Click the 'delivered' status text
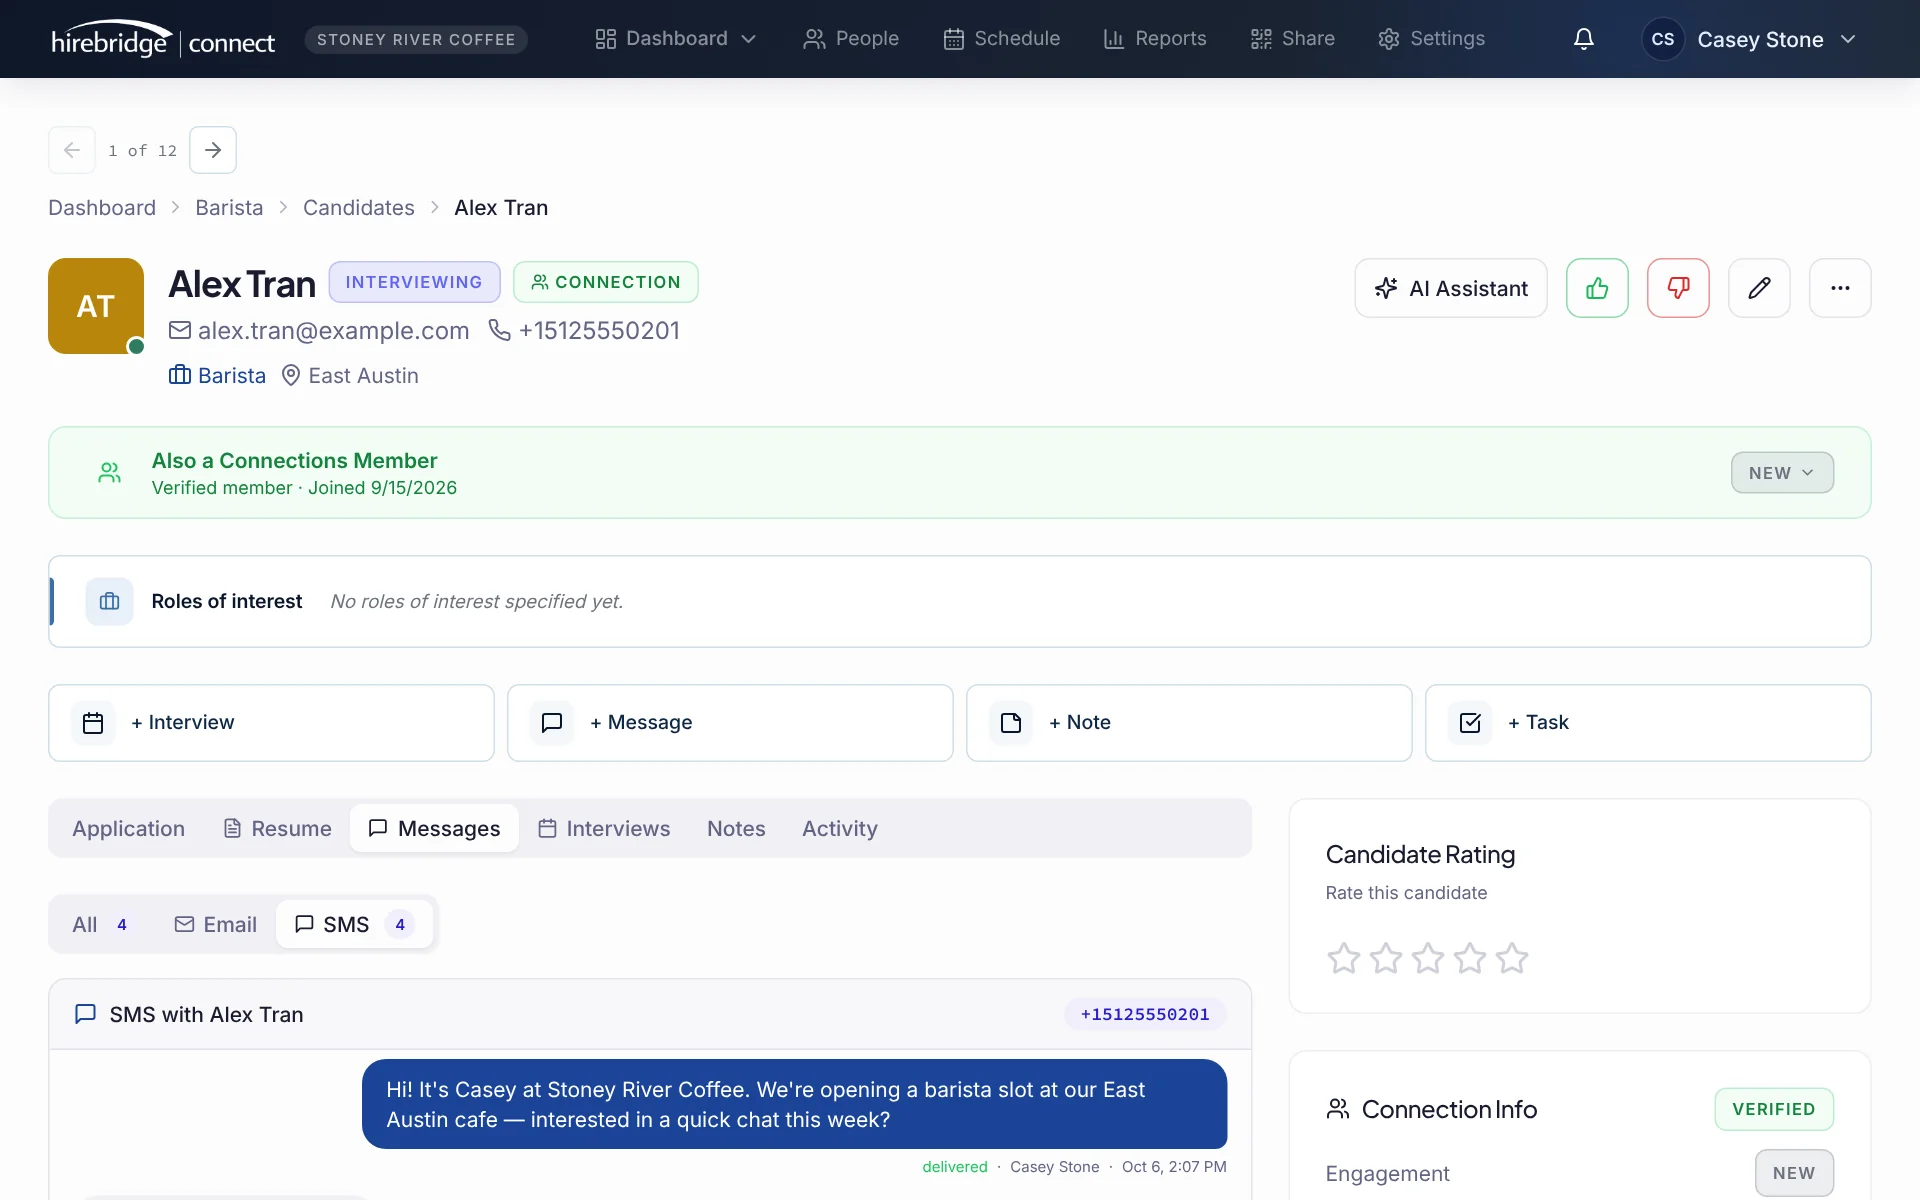 [954, 1167]
